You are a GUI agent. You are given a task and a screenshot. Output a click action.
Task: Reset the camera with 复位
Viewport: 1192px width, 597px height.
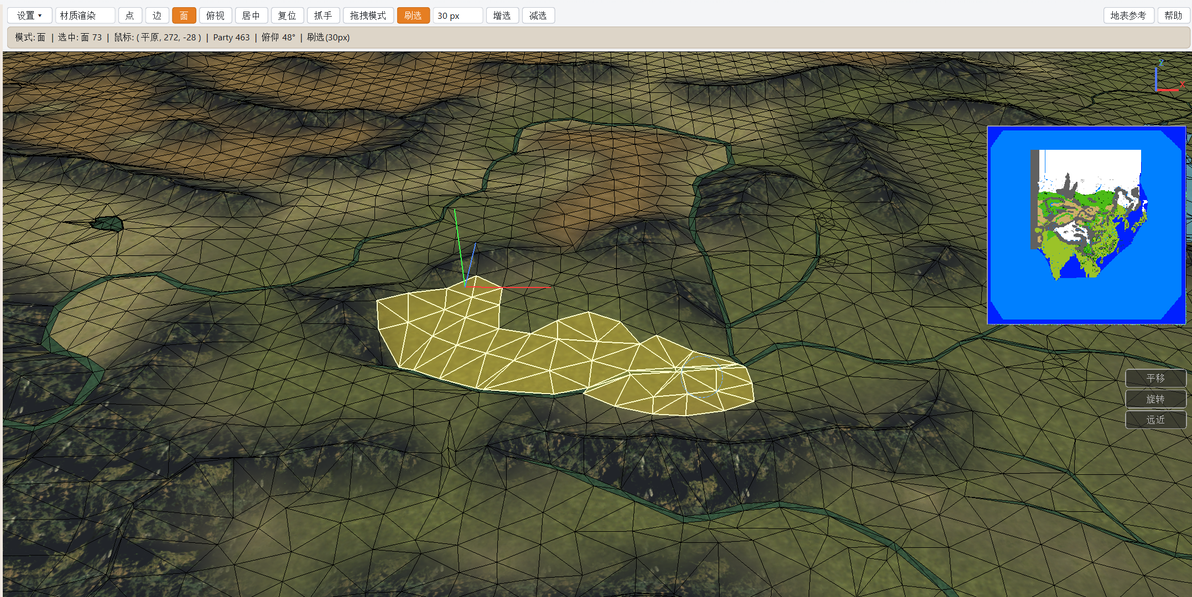point(287,15)
